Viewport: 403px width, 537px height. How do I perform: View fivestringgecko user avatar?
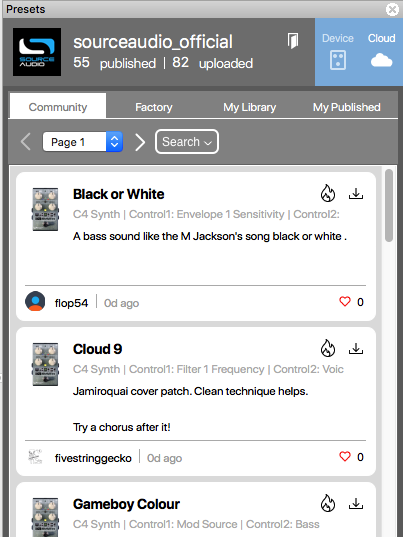coord(35,457)
